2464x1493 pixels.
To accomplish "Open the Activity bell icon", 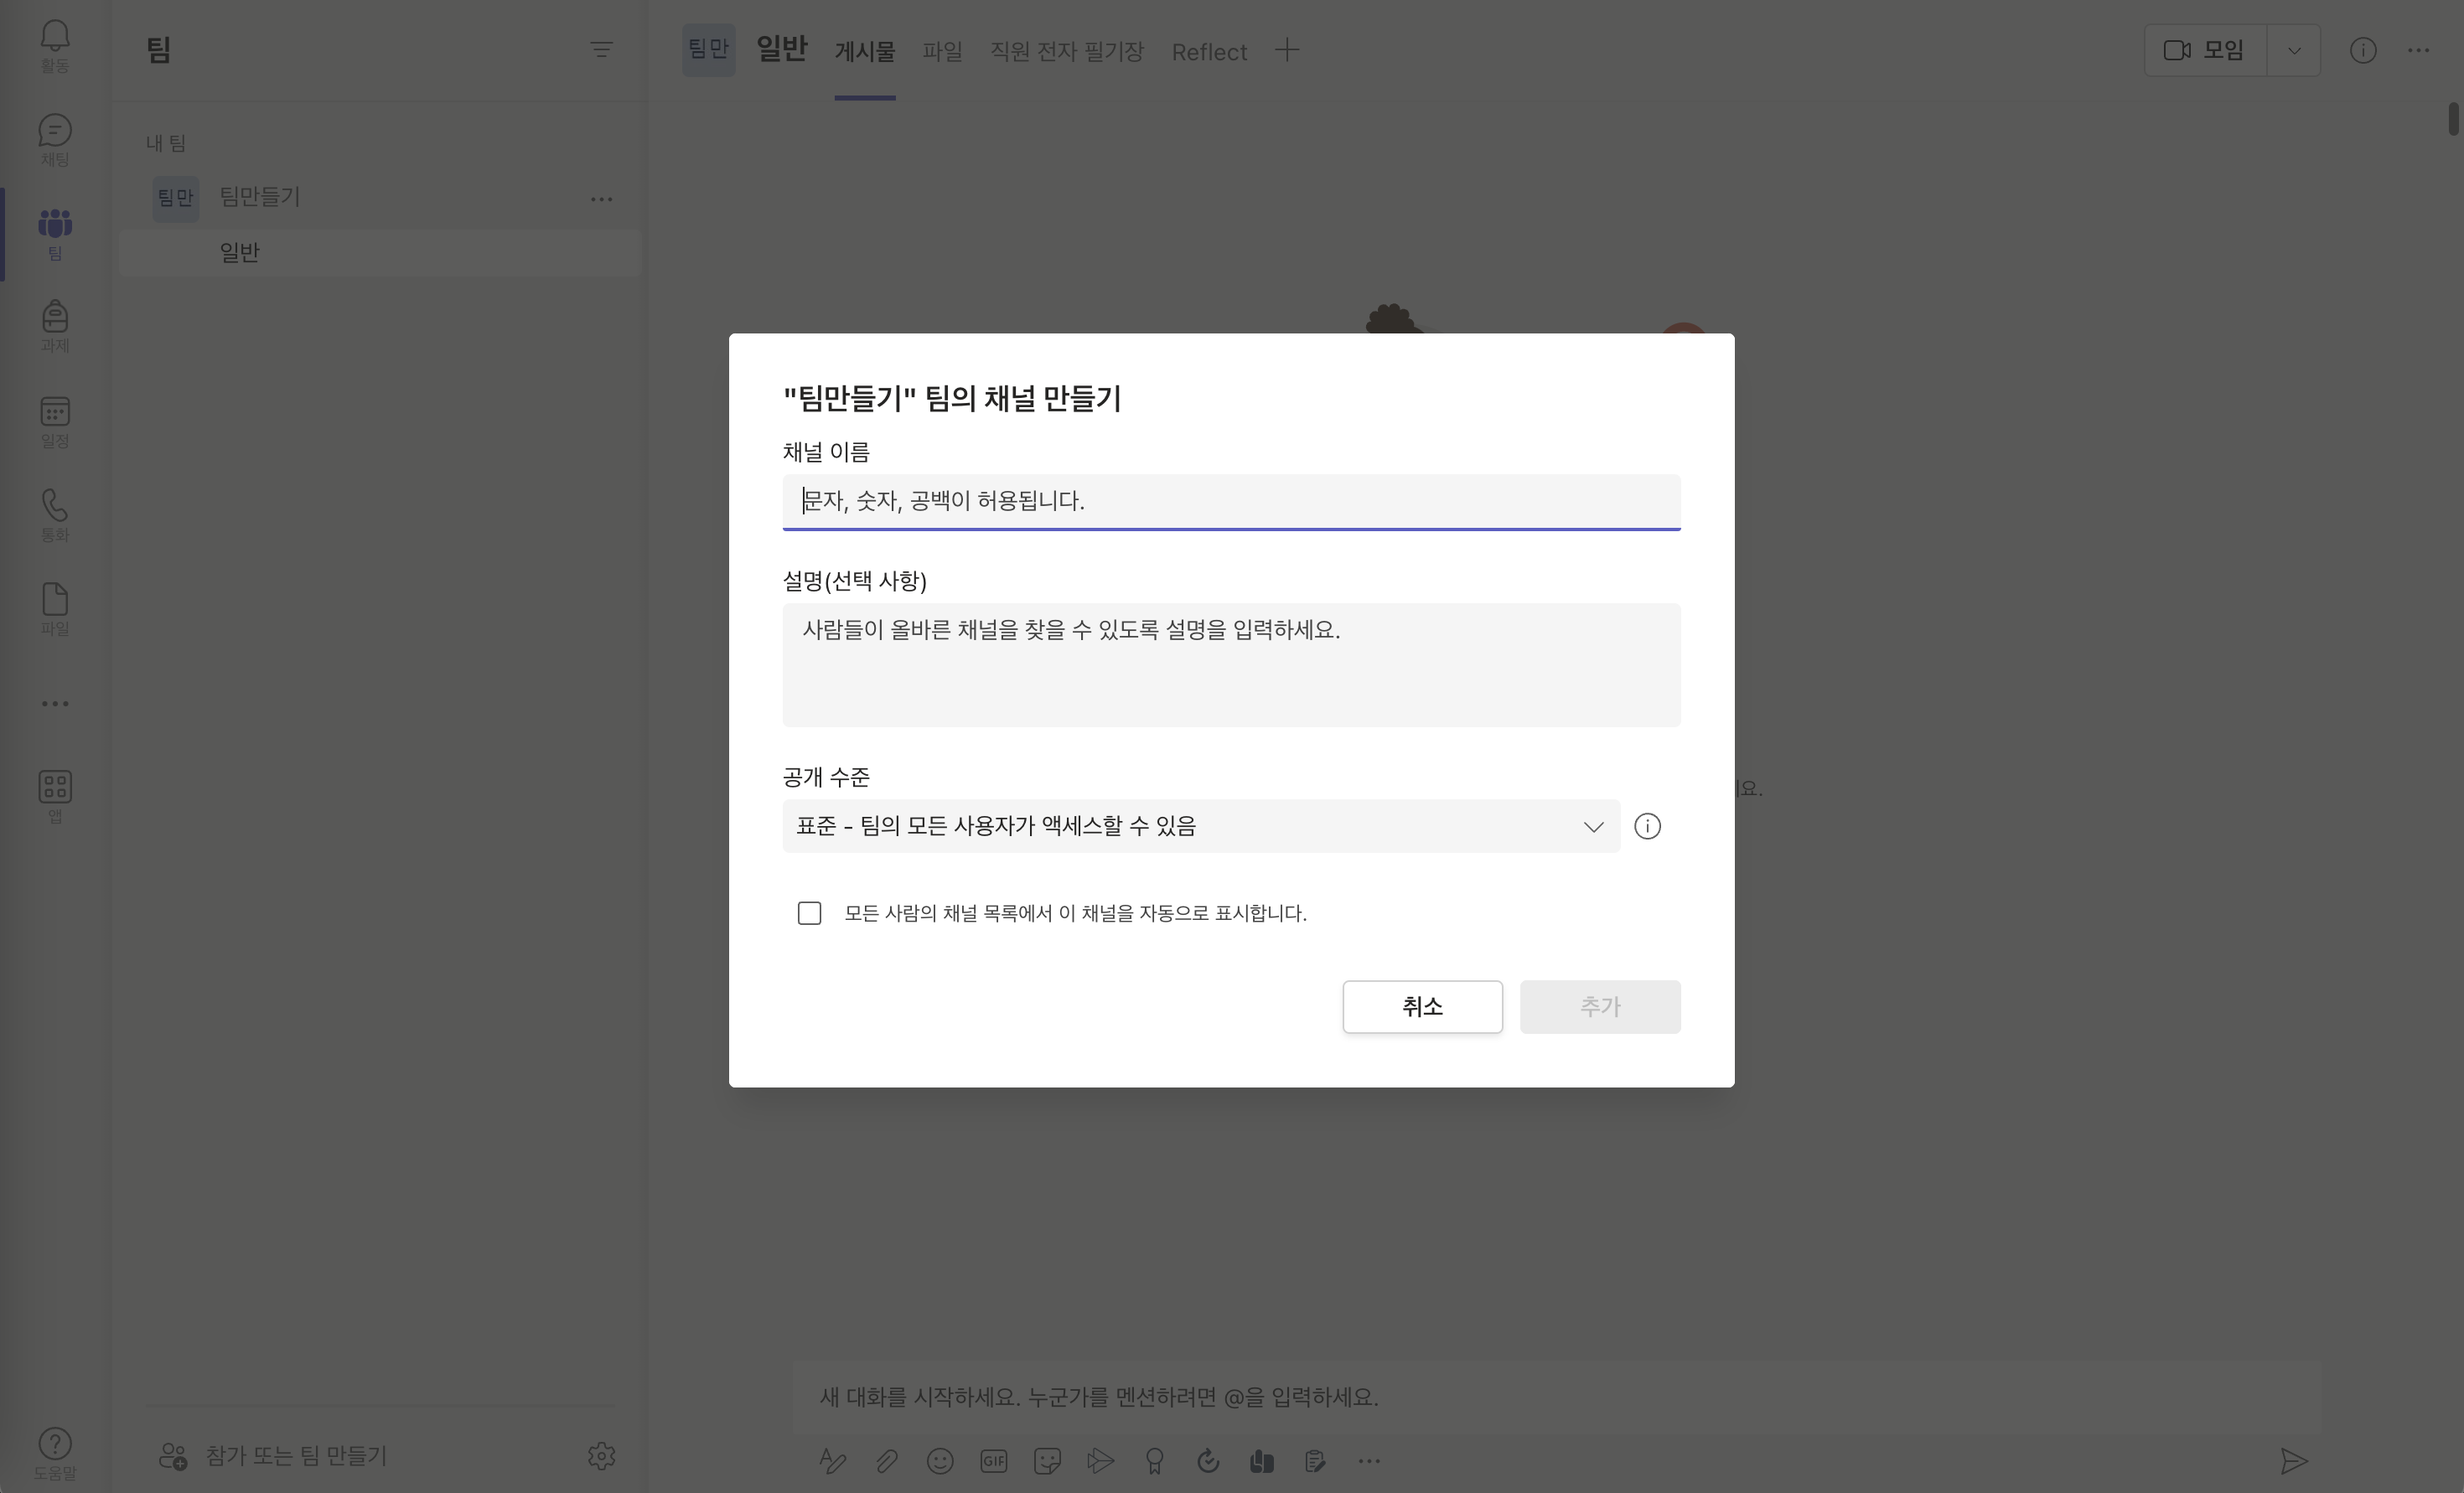I will pyautogui.click(x=55, y=37).
